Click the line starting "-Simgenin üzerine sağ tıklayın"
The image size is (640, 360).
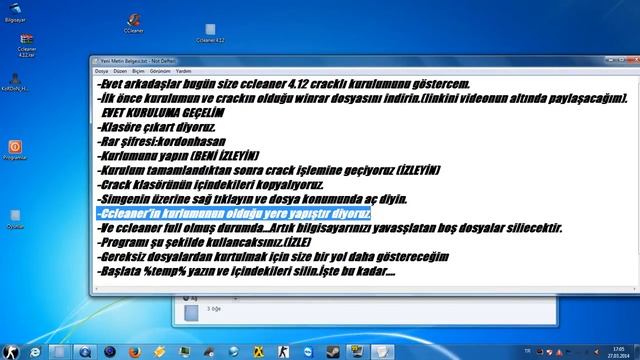[x=252, y=199]
